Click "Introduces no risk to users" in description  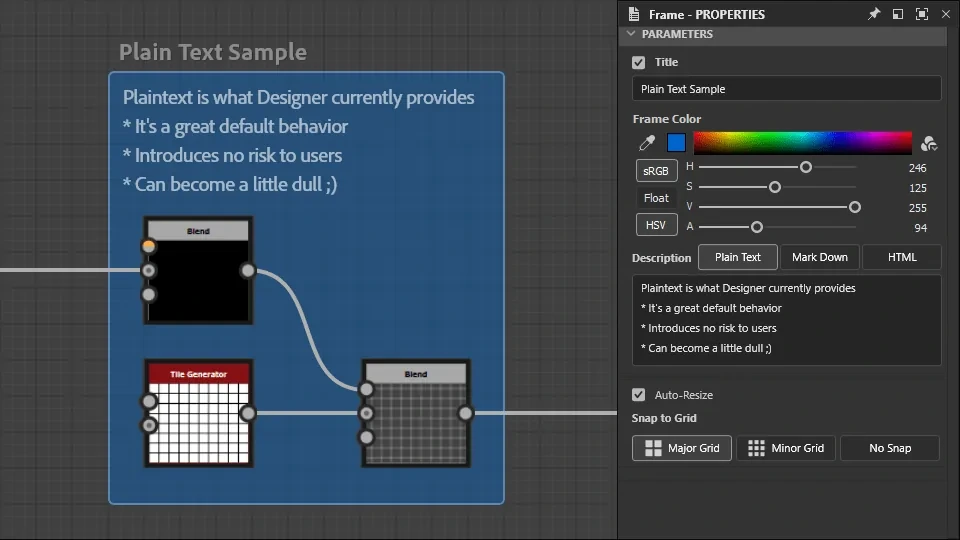(712, 328)
